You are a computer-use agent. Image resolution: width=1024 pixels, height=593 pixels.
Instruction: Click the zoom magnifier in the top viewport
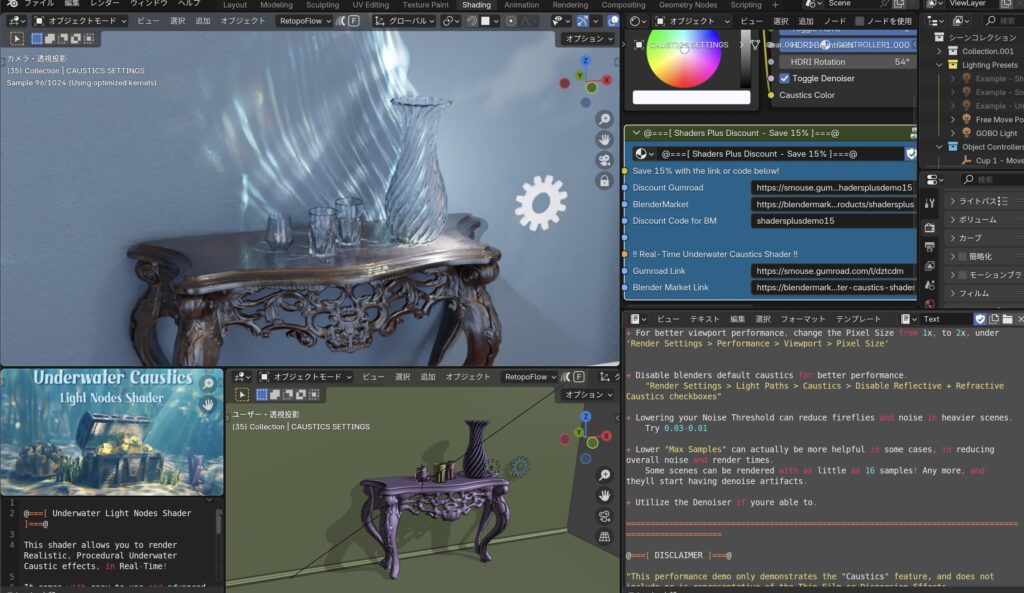pyautogui.click(x=605, y=120)
